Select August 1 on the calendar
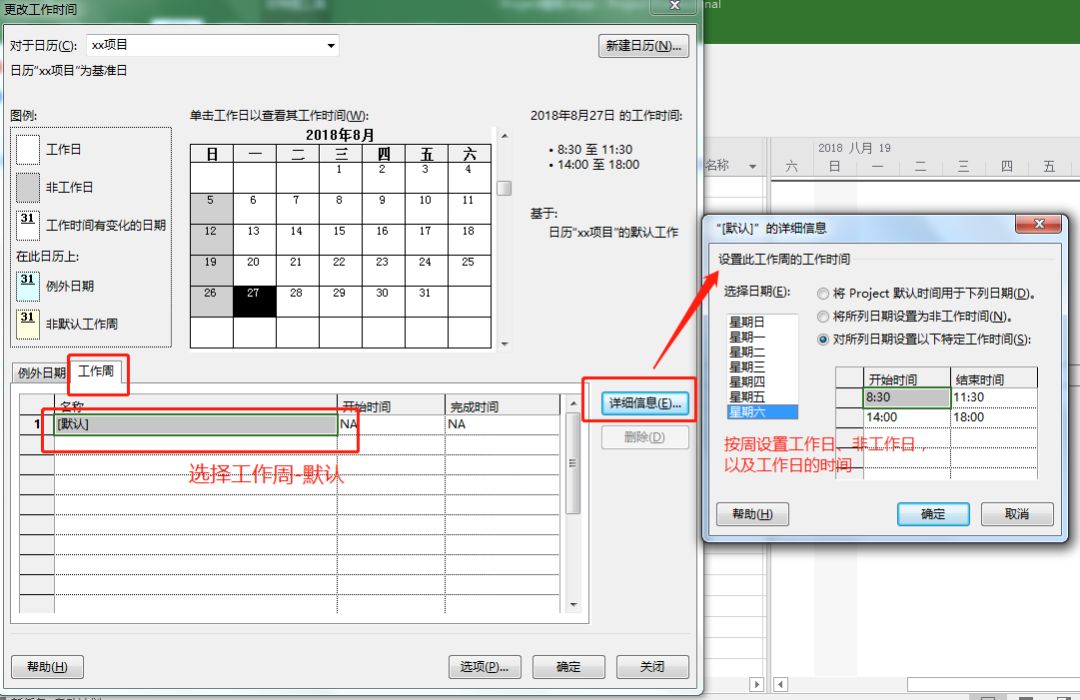This screenshot has height=700, width=1080. (x=340, y=177)
